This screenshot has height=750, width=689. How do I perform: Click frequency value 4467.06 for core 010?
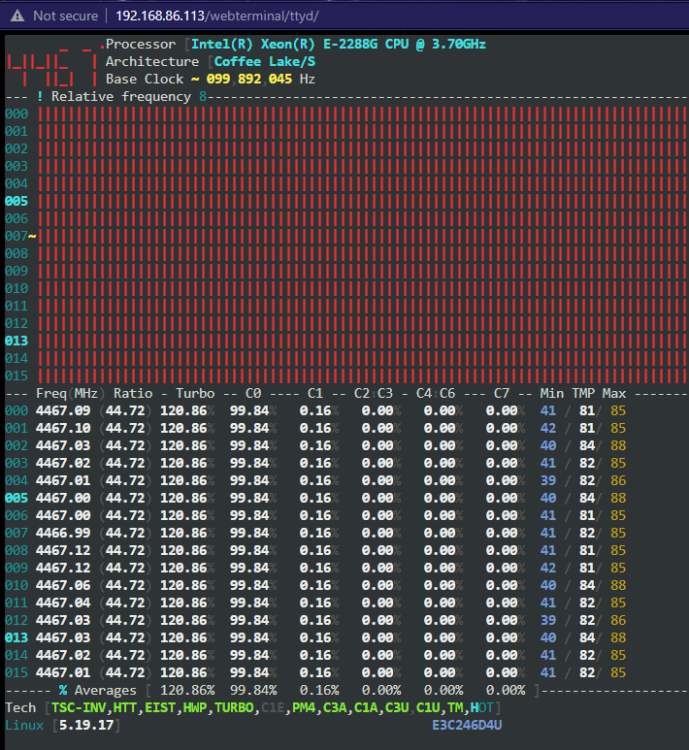63,585
